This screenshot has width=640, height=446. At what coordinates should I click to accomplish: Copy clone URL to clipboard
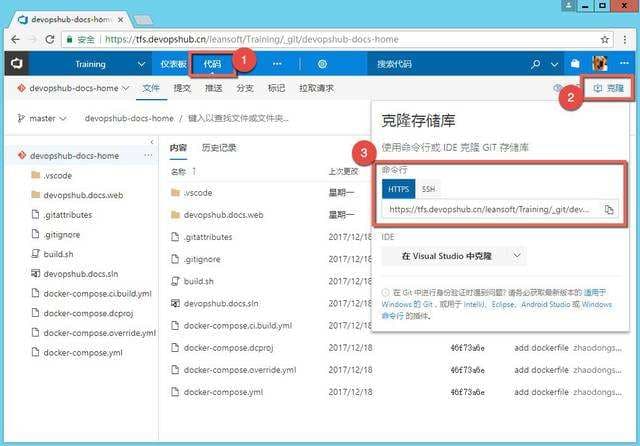tap(609, 210)
